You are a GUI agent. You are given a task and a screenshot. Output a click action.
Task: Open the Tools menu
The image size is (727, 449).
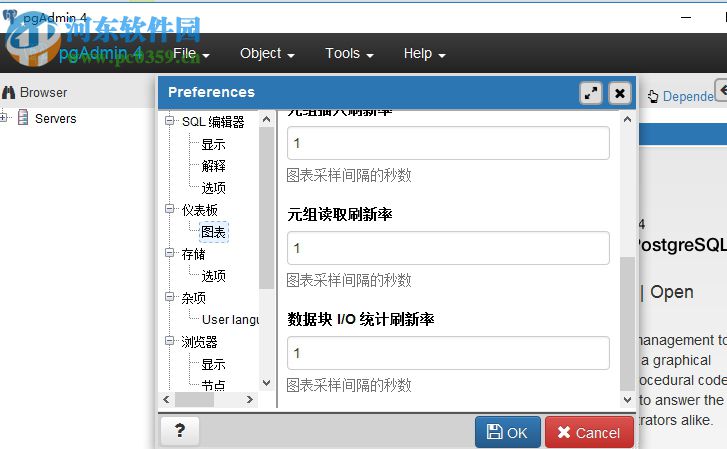click(x=349, y=54)
